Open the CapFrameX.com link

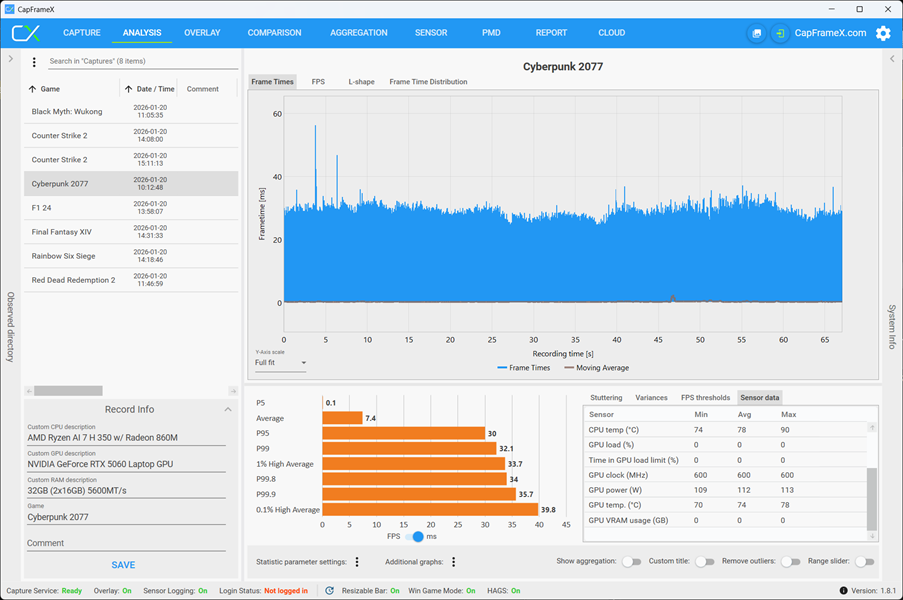point(830,33)
